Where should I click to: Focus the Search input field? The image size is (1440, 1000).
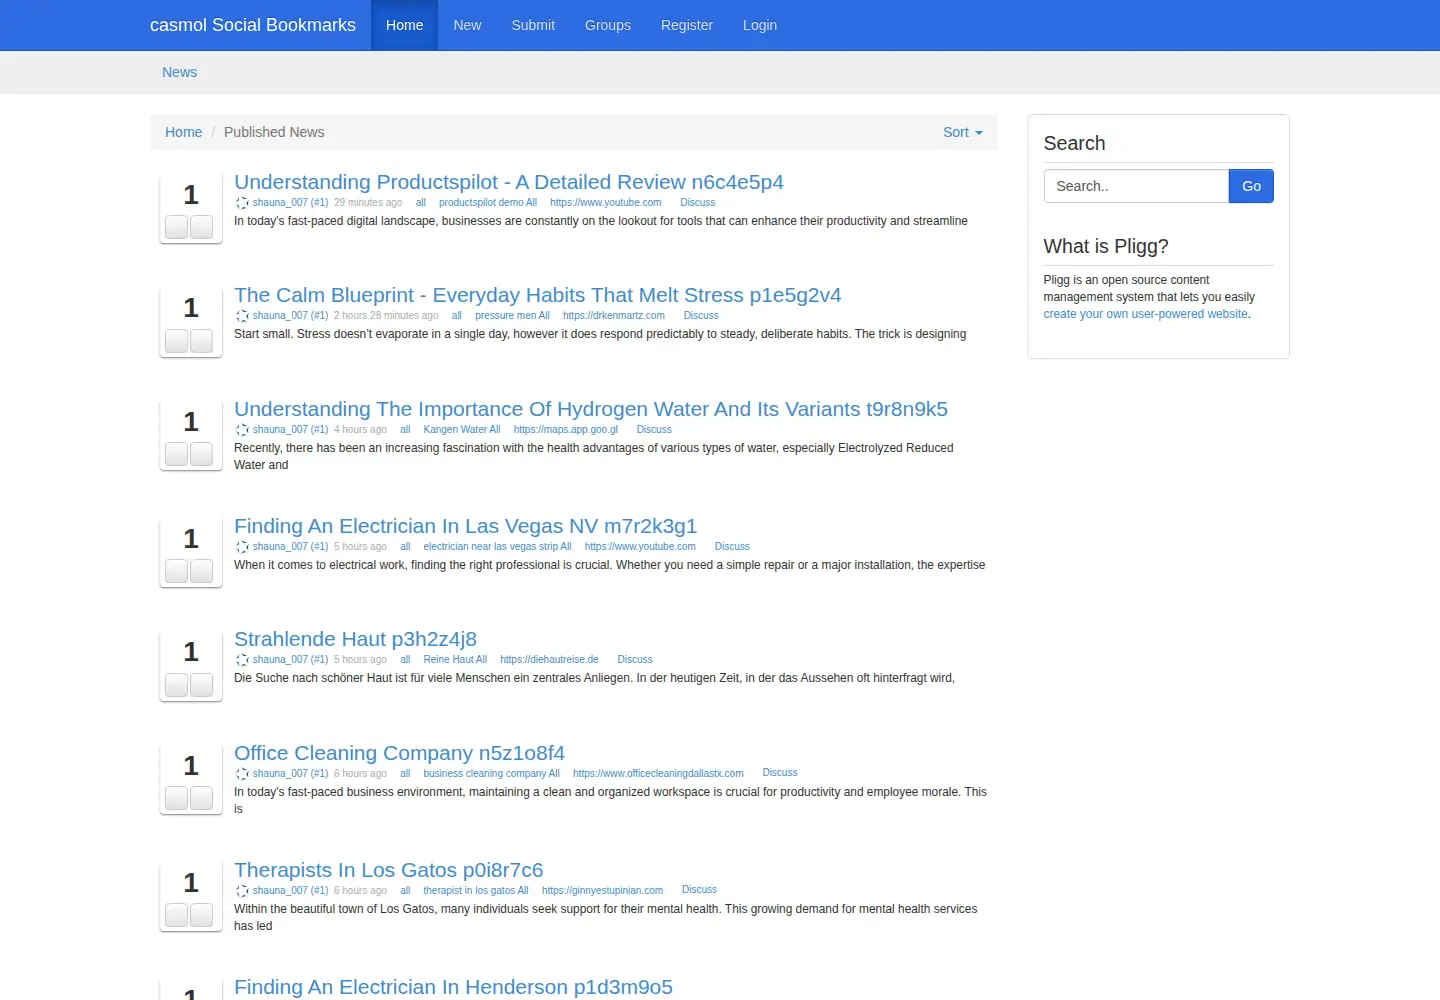[1136, 186]
